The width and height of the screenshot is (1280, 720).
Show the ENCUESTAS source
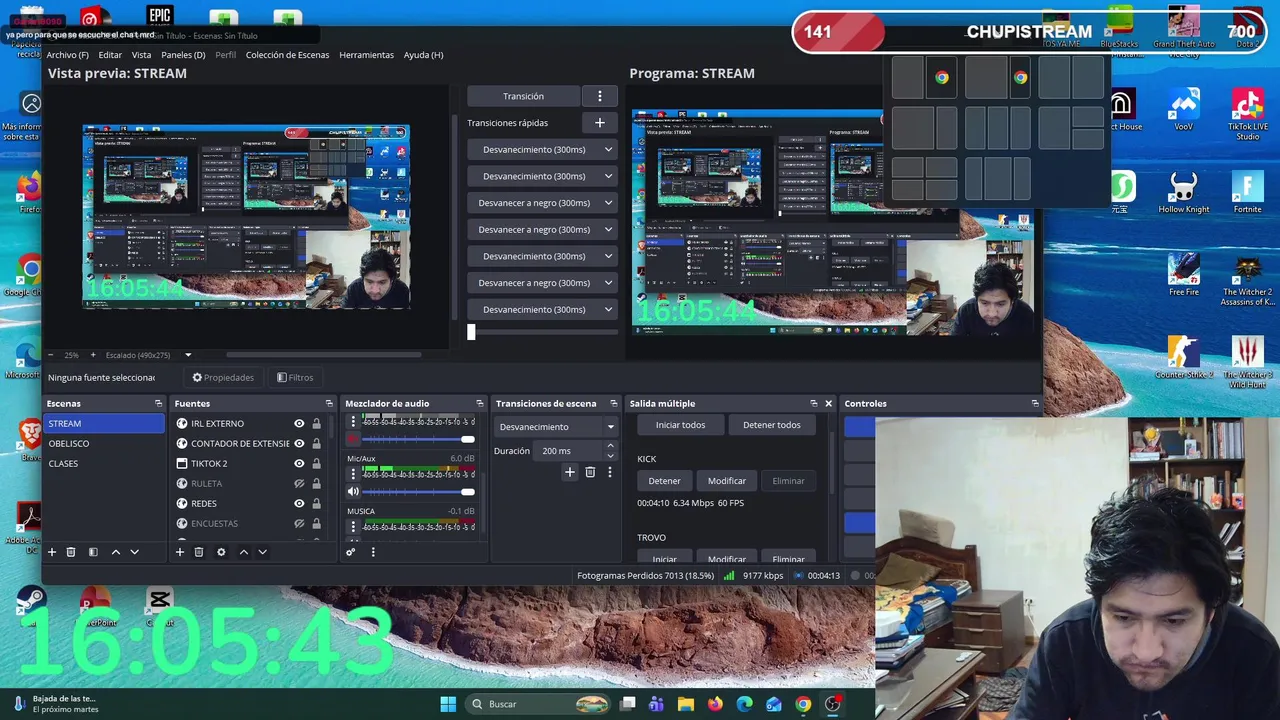coord(299,523)
